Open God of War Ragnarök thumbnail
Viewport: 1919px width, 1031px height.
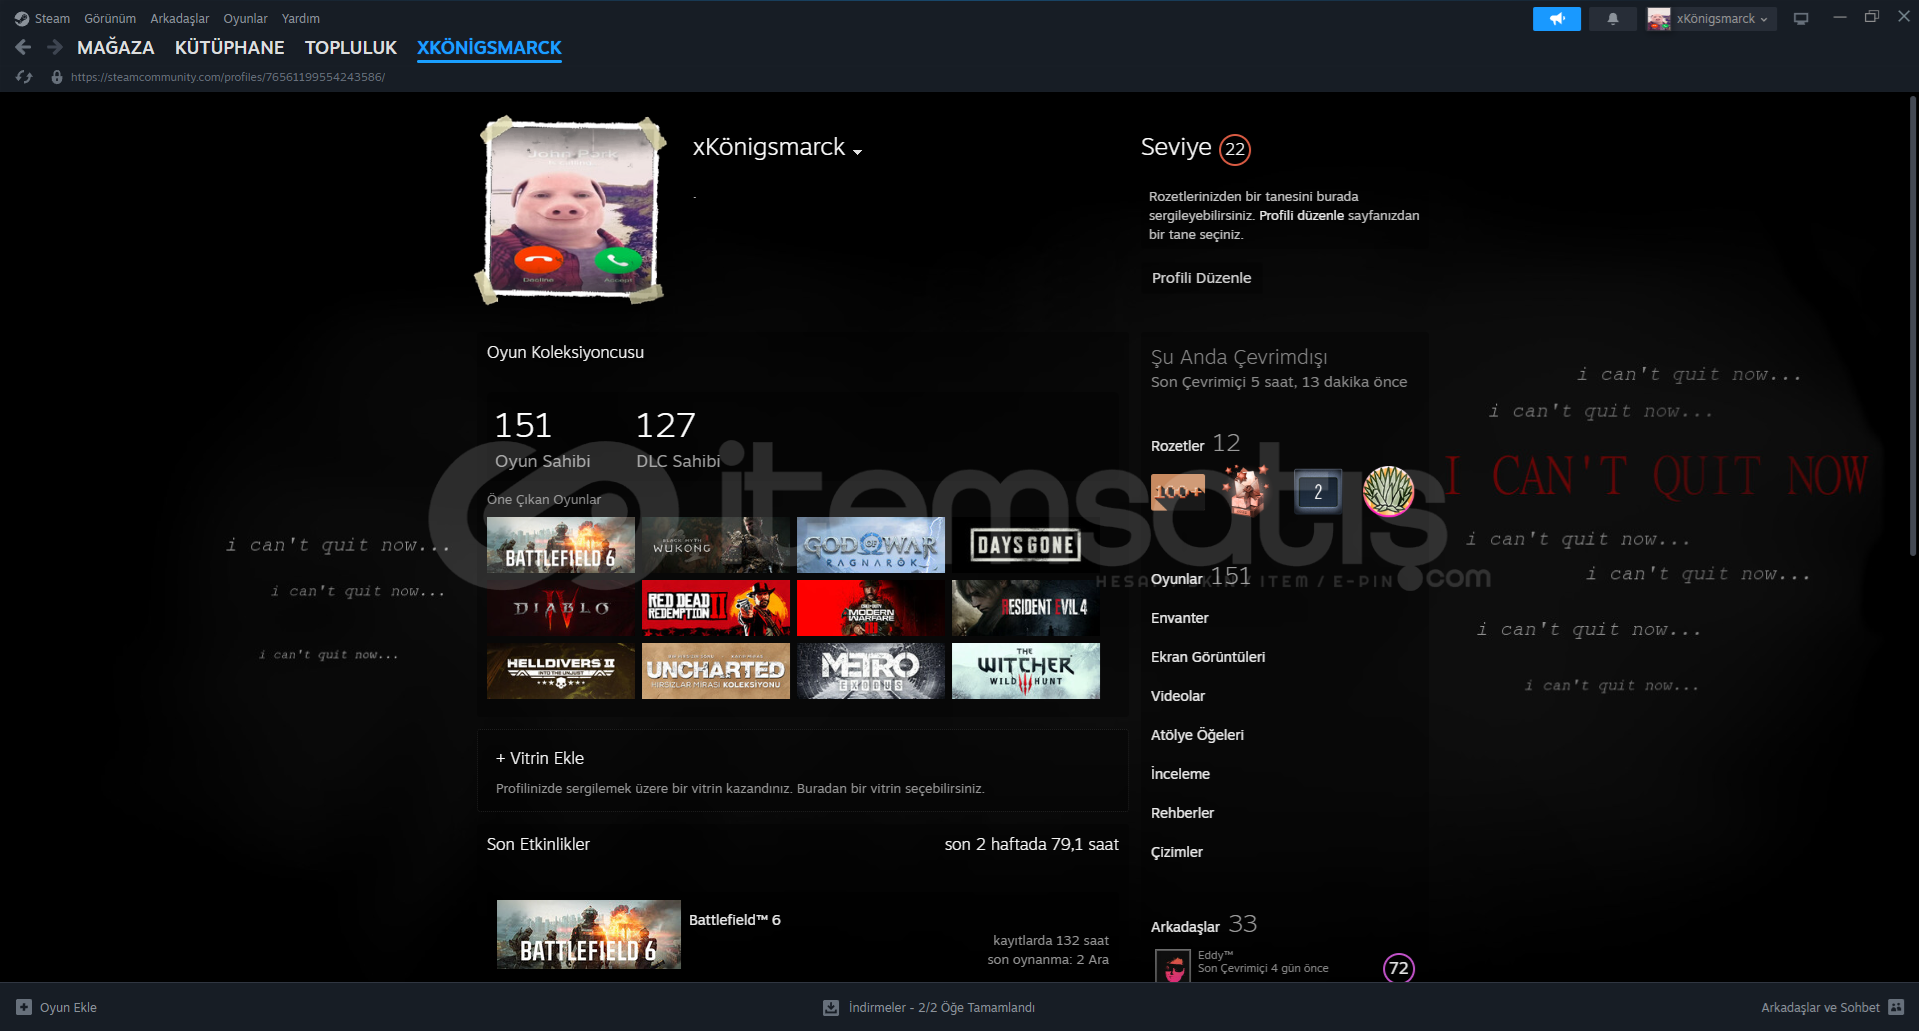coord(871,545)
